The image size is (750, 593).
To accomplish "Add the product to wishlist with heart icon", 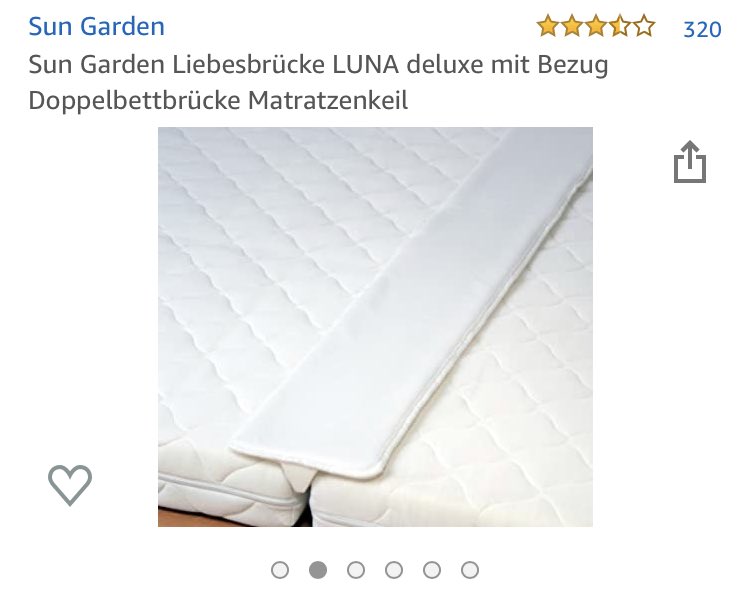I will [x=70, y=485].
